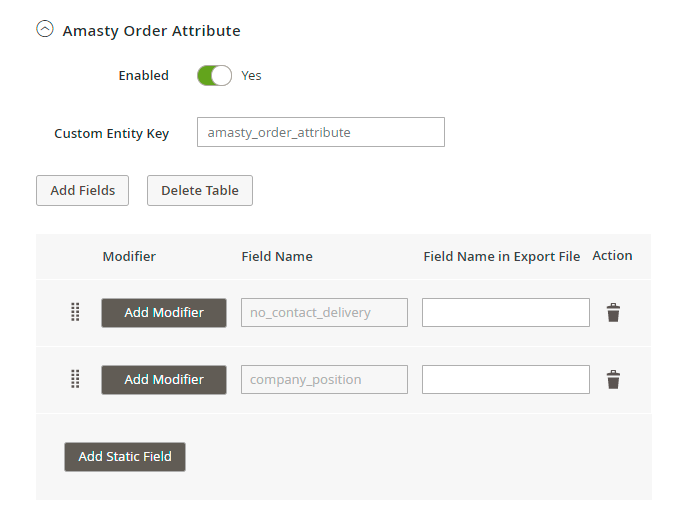Click the Add Static Field button

pos(125,457)
